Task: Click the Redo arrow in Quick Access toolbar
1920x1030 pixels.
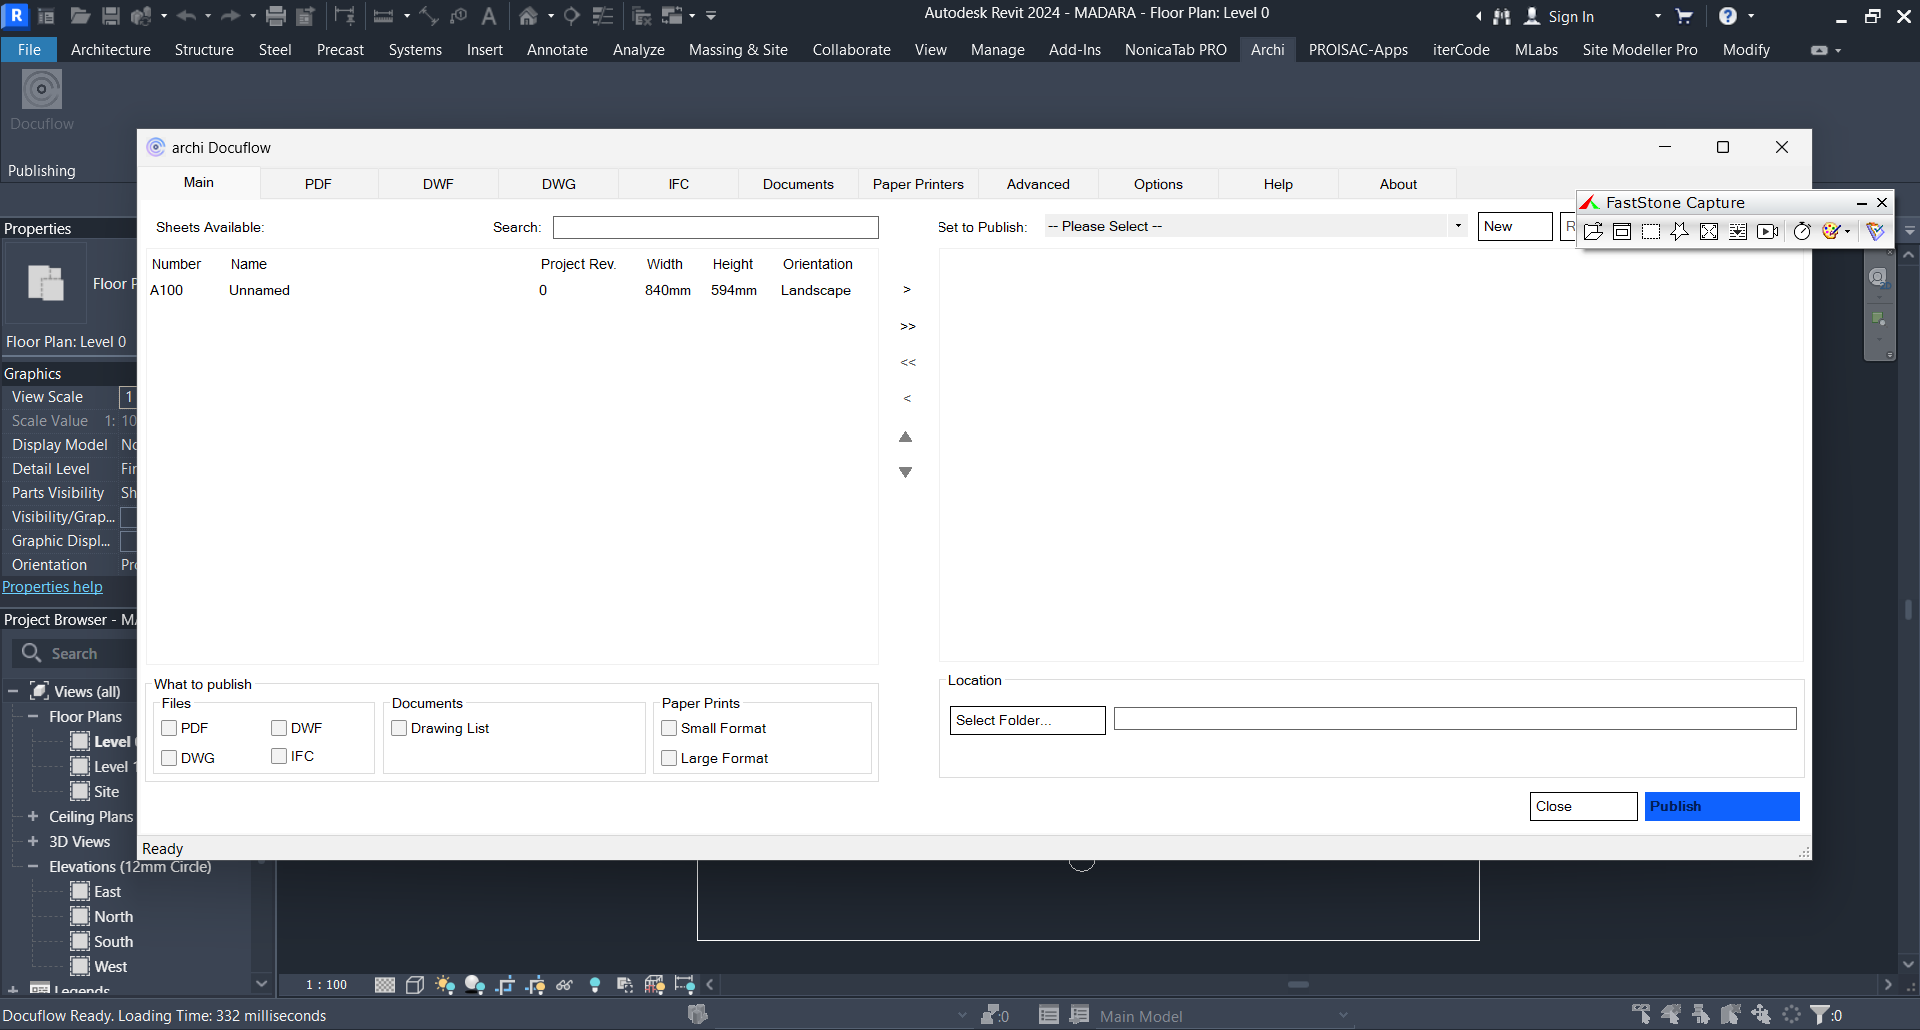Action: [230, 16]
